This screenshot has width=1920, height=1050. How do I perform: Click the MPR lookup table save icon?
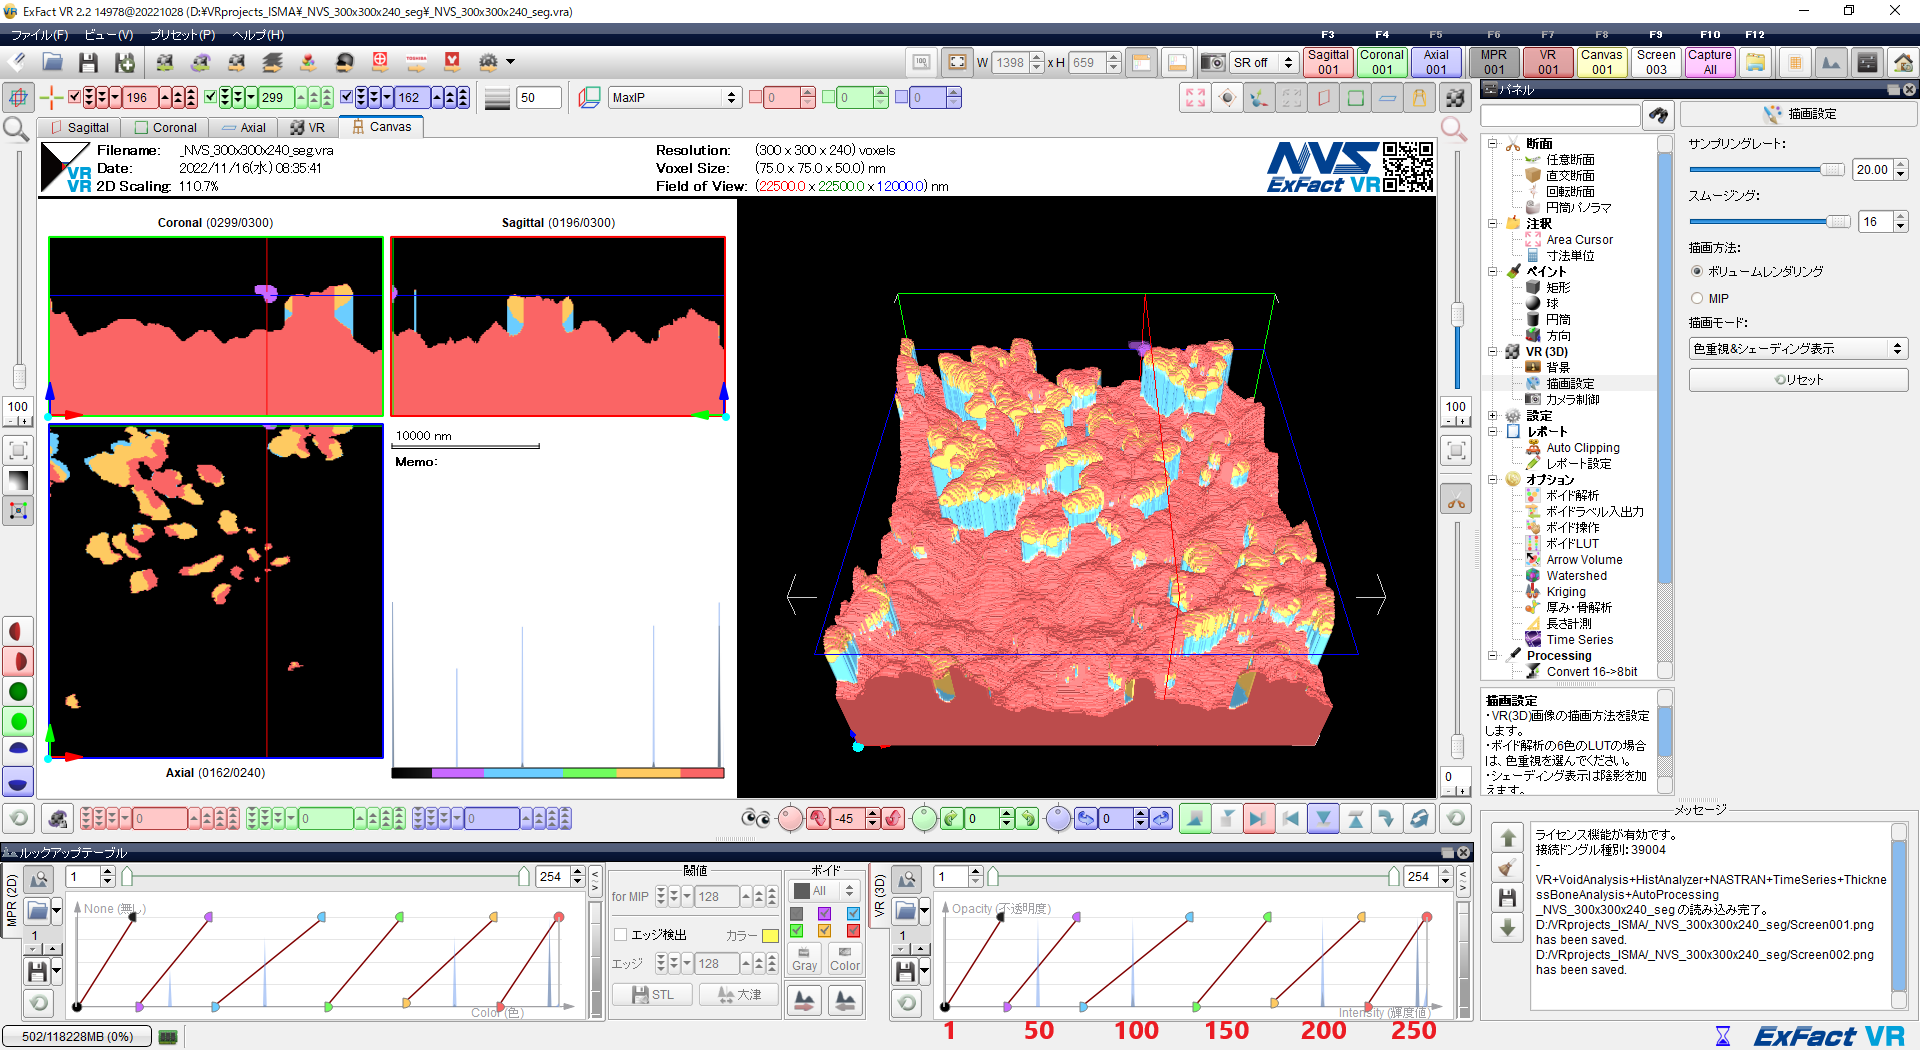click(x=37, y=971)
